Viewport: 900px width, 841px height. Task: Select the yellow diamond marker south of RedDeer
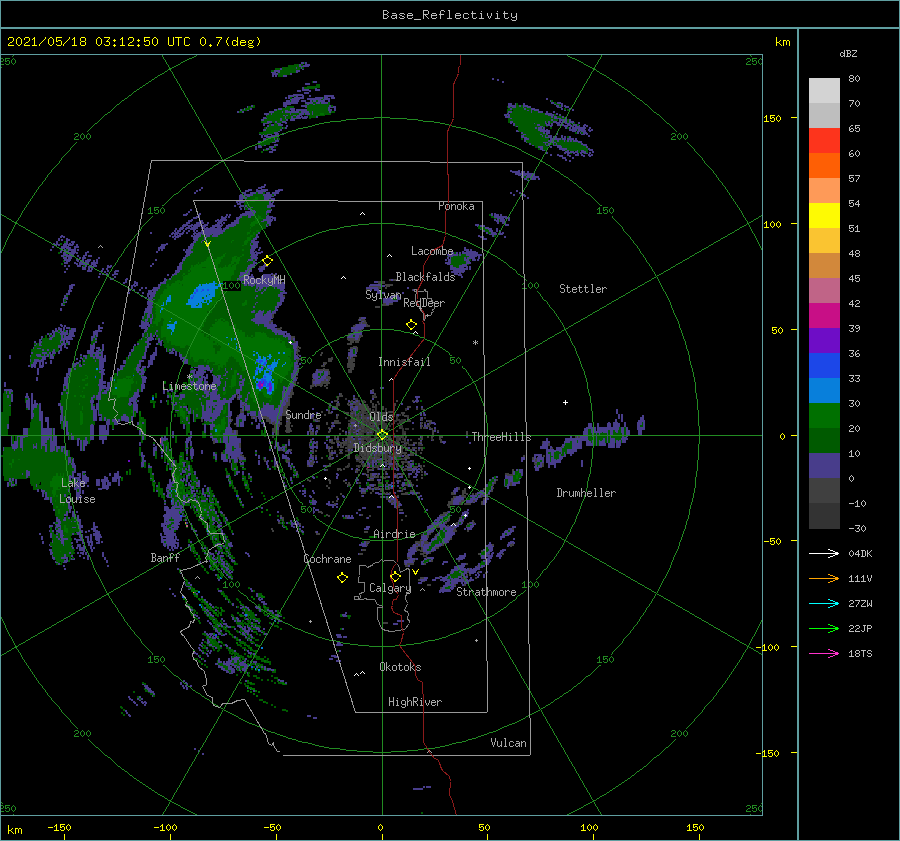(x=411, y=325)
